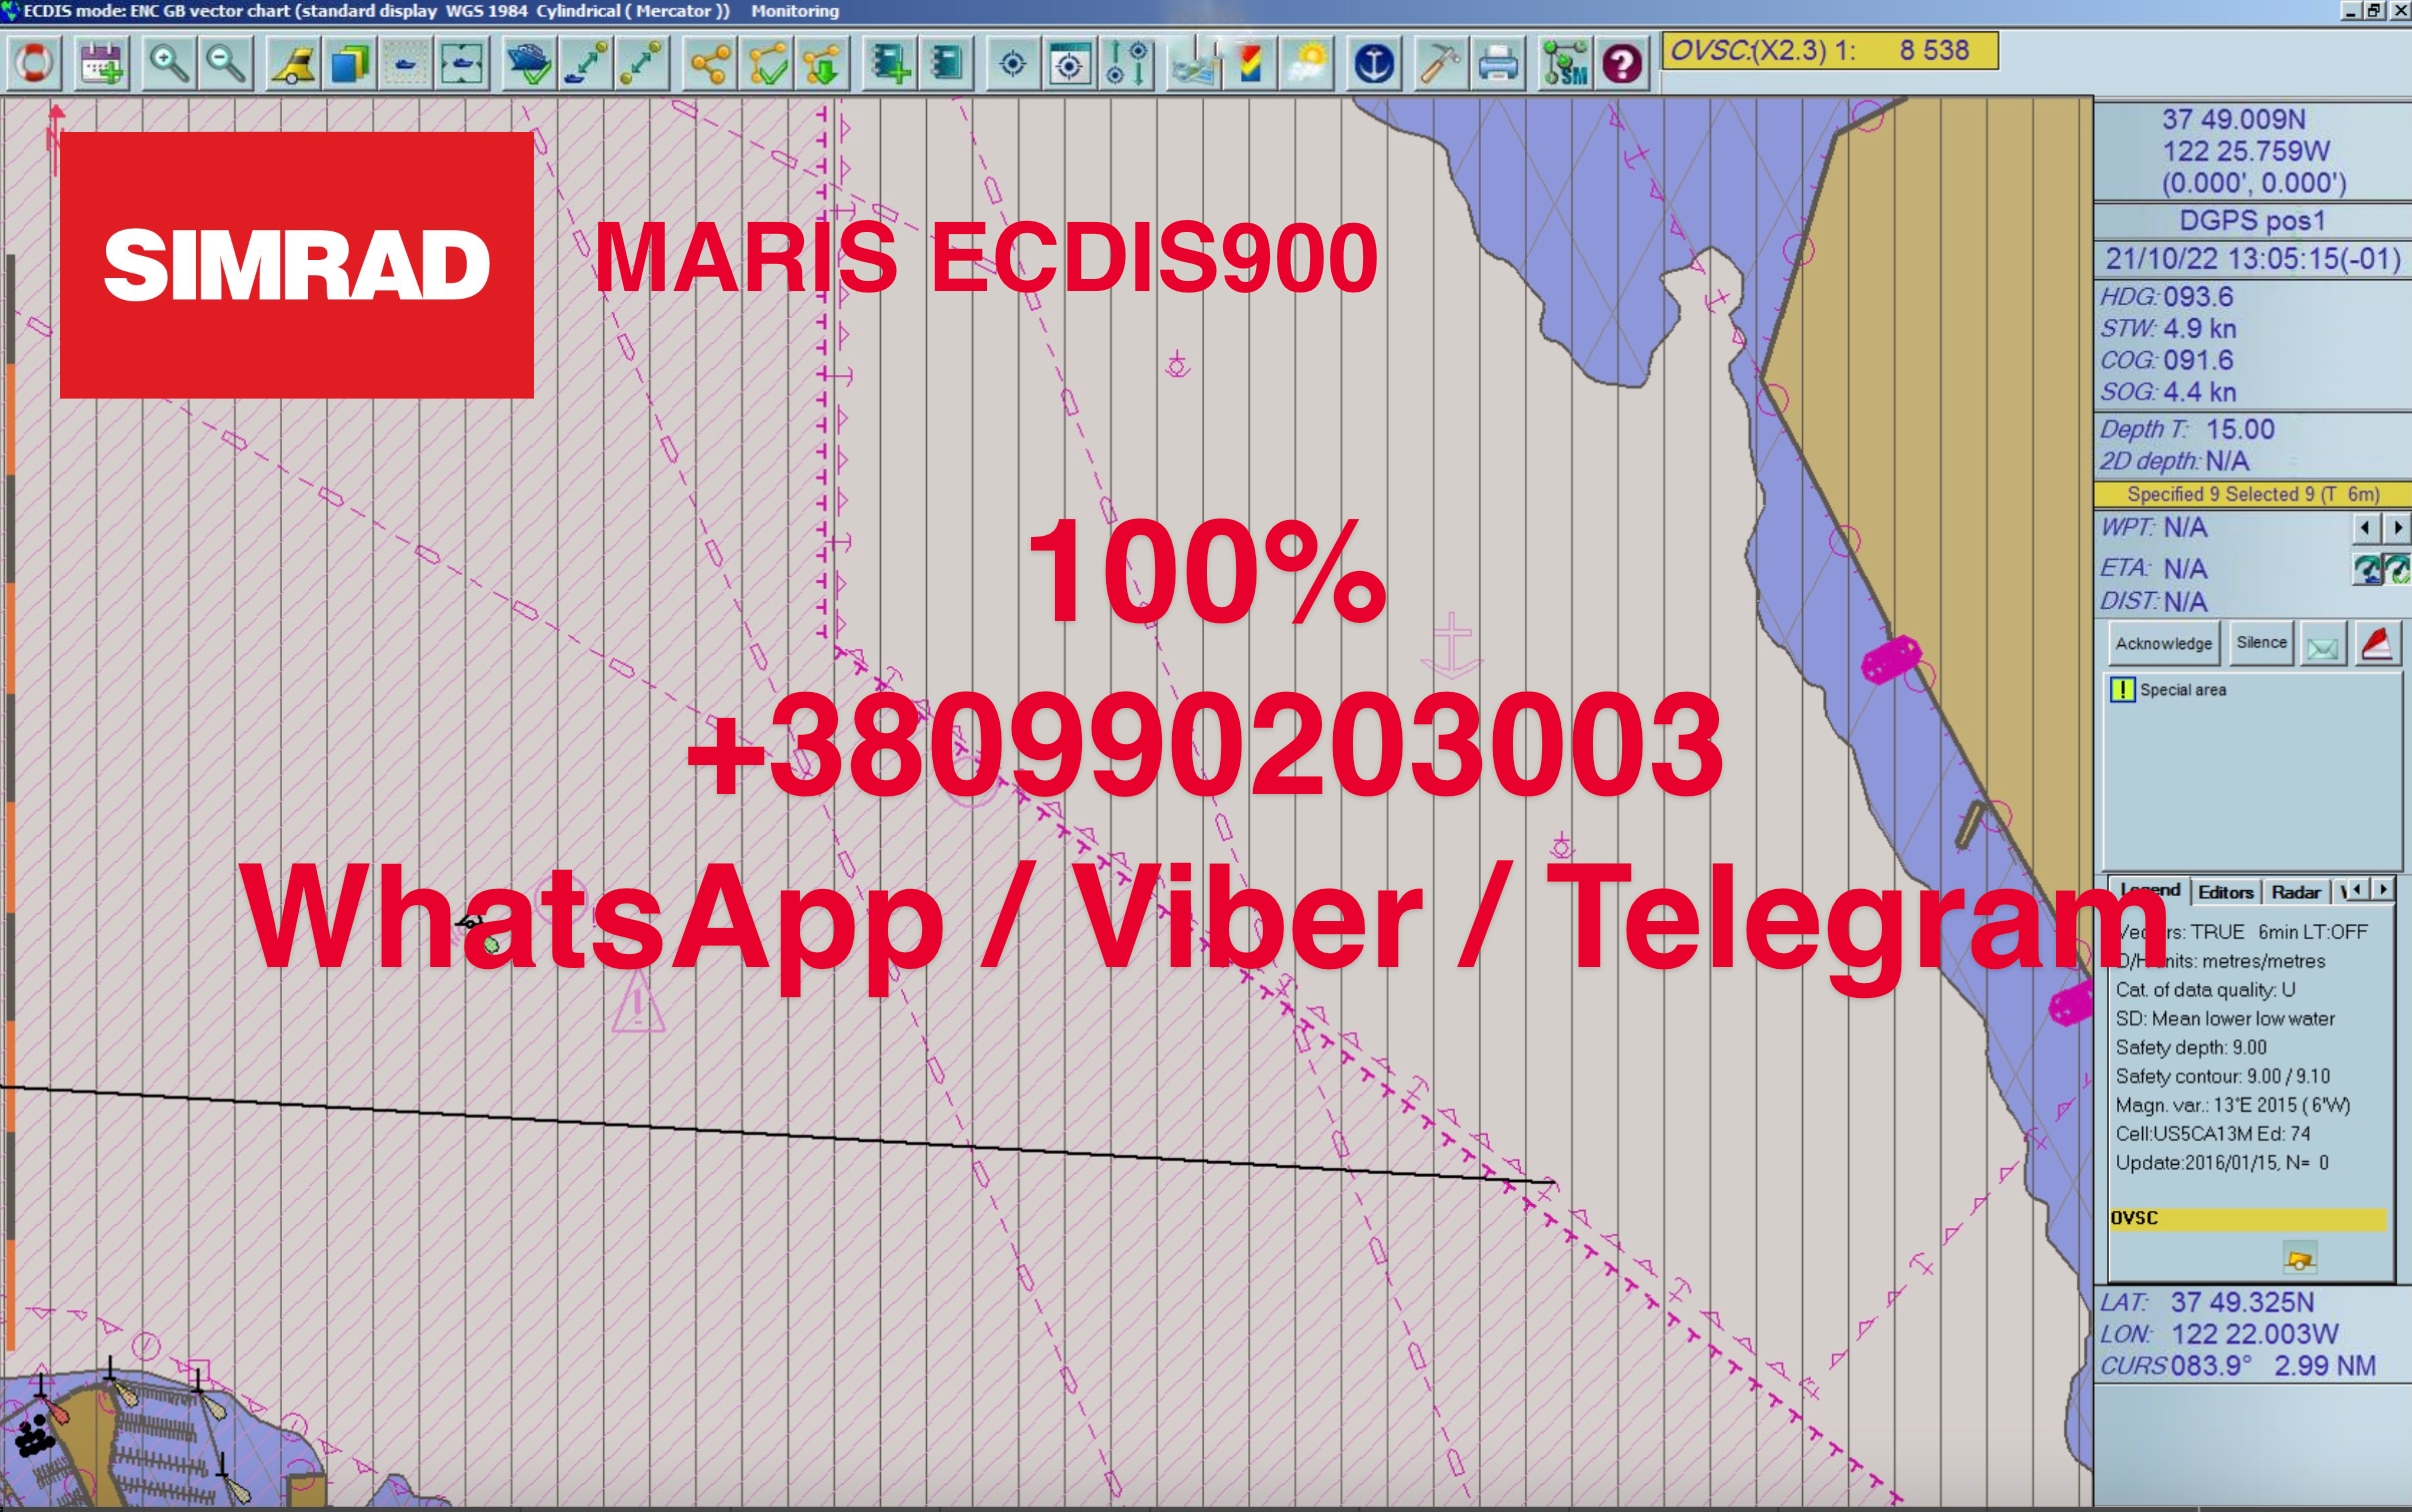Add a new logbook entry icon
The width and height of the screenshot is (2412, 1512).
coord(889,64)
